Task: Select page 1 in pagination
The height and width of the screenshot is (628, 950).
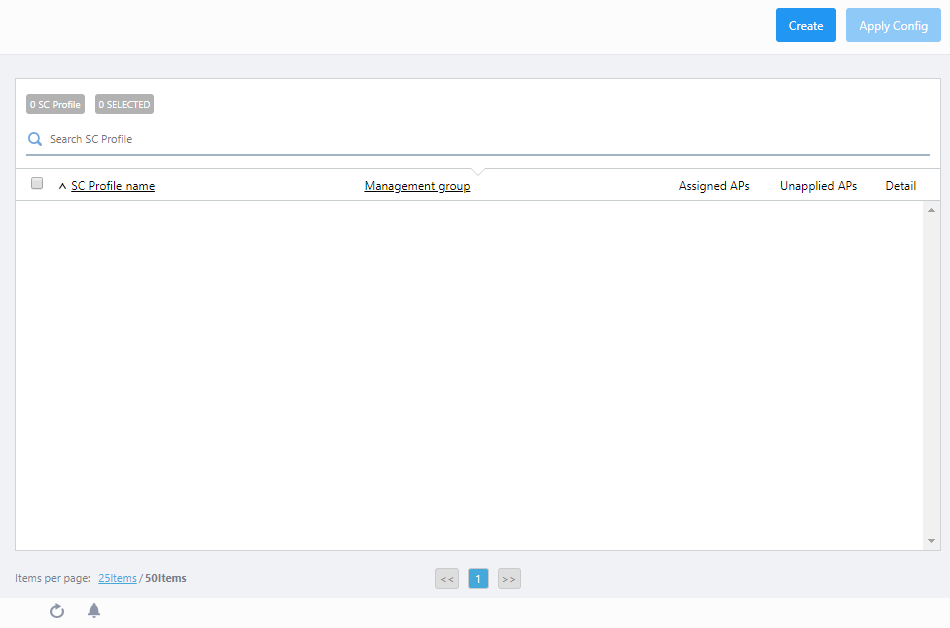Action: tap(478, 579)
